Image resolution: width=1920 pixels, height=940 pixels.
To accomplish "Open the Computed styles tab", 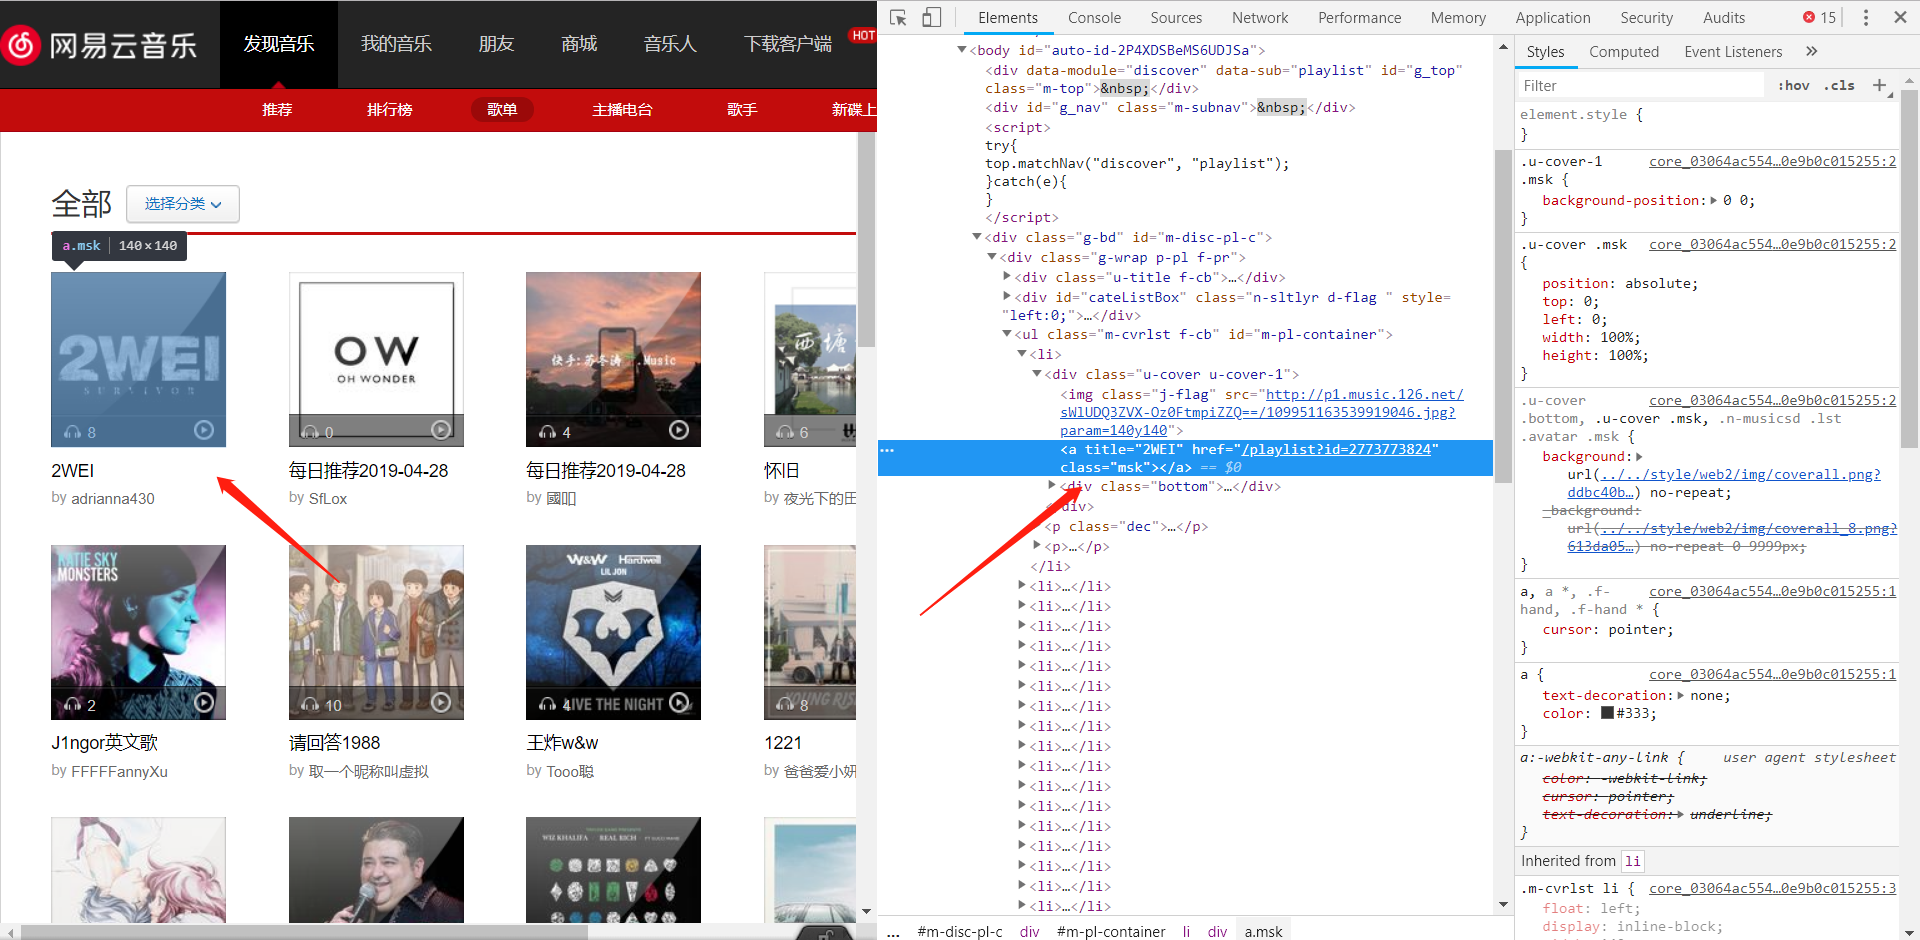I will coord(1623,52).
